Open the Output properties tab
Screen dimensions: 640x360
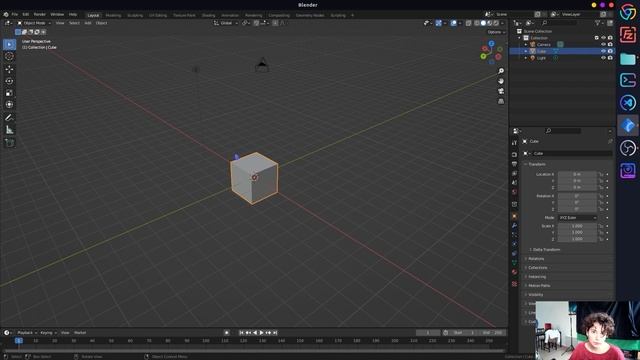tap(514, 164)
